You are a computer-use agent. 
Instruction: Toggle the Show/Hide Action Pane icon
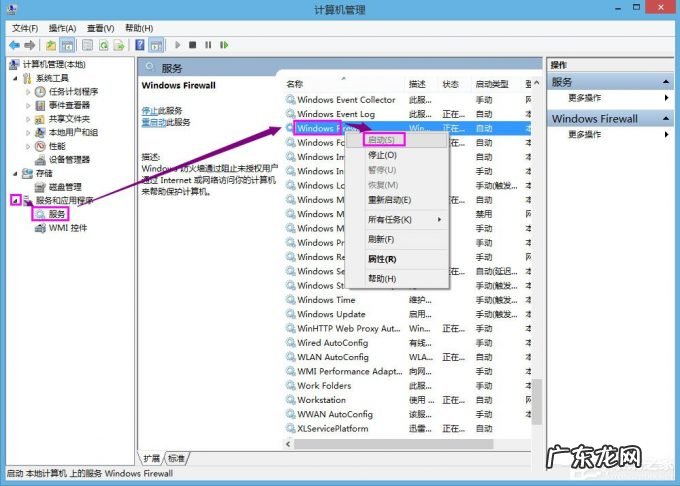click(156, 45)
